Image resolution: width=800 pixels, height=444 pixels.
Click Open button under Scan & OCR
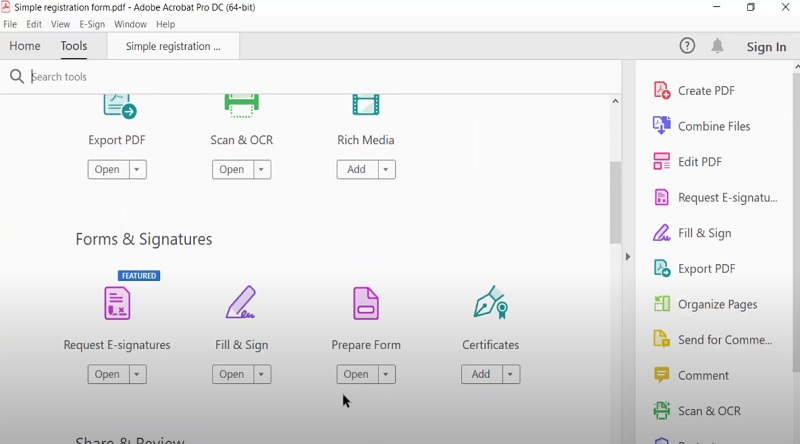(232, 169)
